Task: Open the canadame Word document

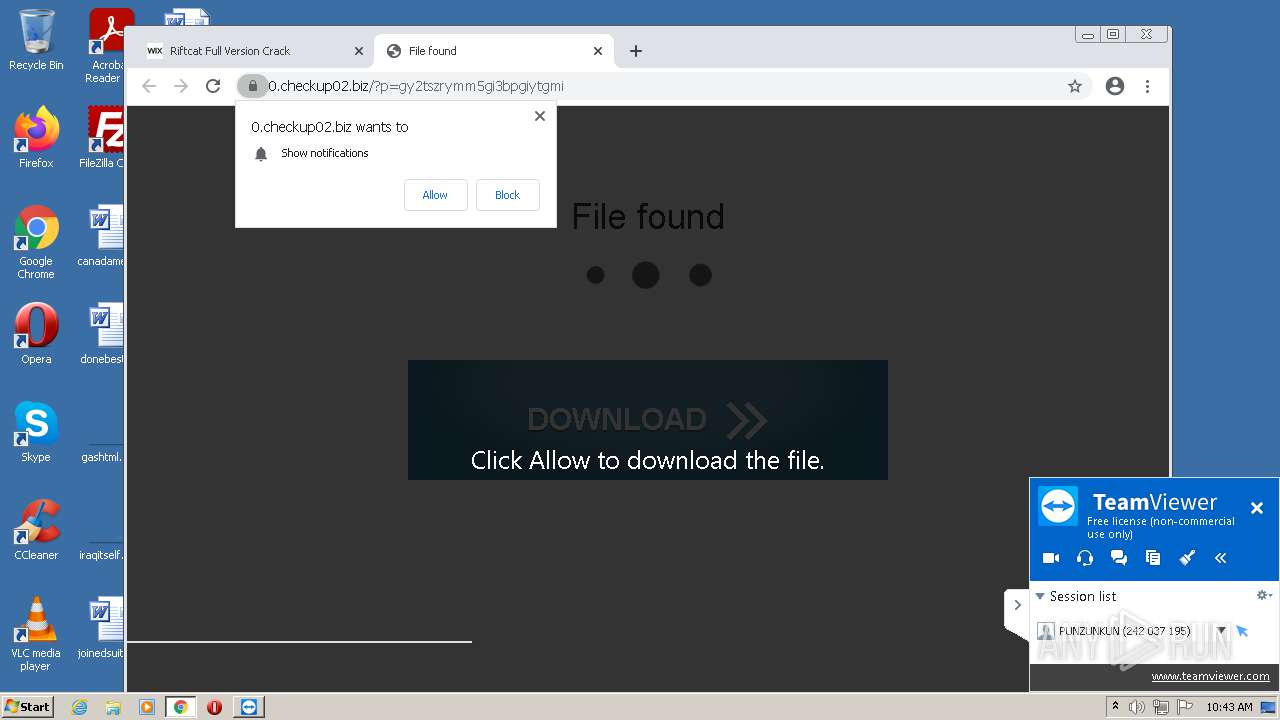Action: [102, 236]
